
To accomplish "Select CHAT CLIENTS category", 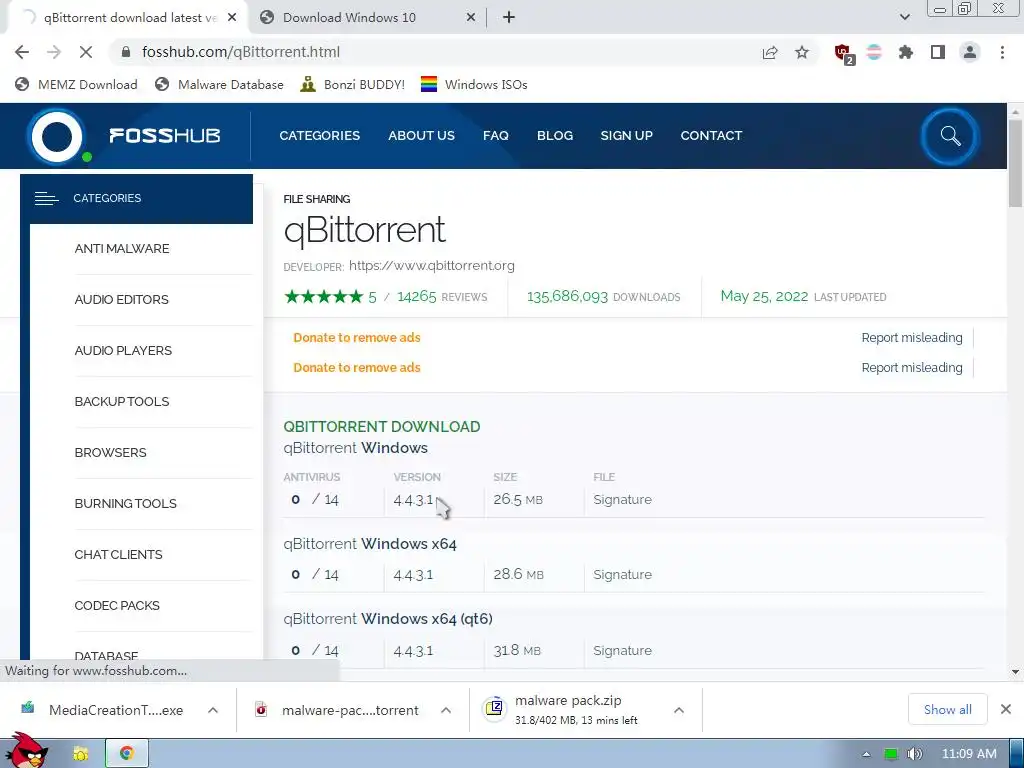I will [x=118, y=554].
